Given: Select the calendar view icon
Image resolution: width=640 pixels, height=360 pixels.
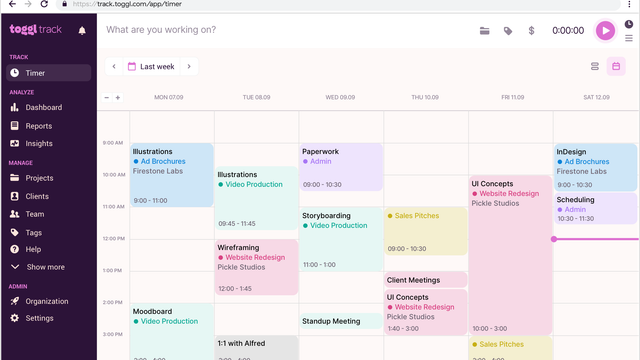Looking at the screenshot, I should 616,67.
